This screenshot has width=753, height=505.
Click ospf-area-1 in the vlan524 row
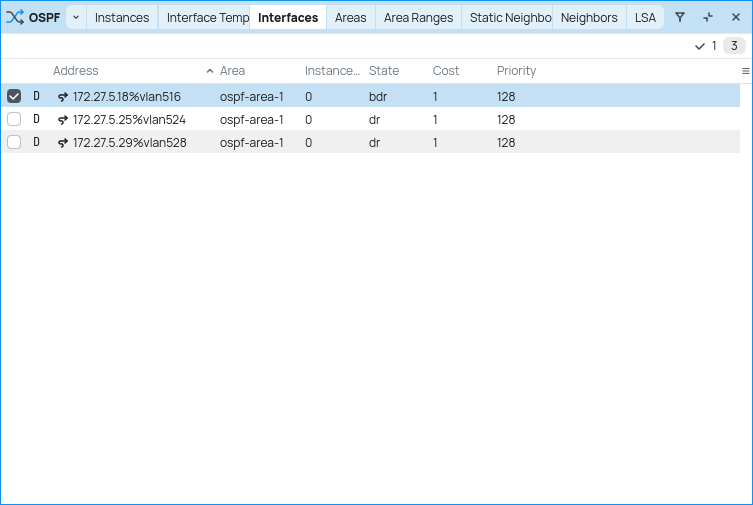(x=252, y=120)
